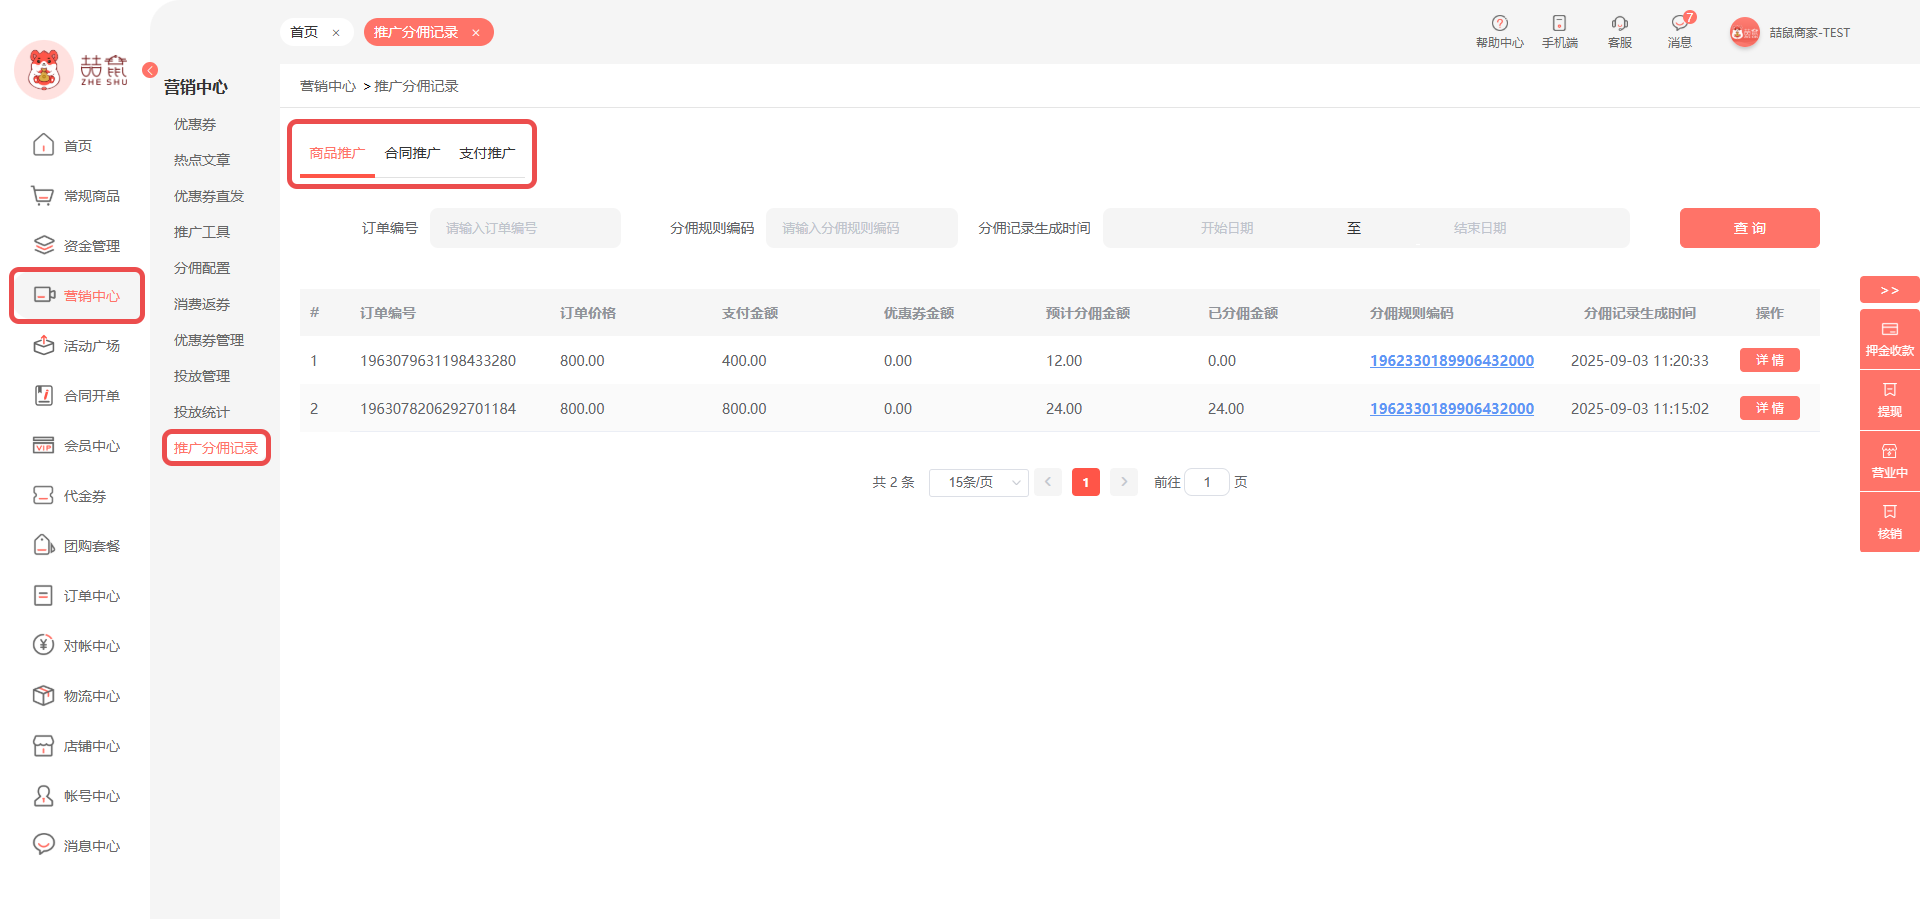
Task: Click the regular products cart icon
Action: (x=42, y=196)
